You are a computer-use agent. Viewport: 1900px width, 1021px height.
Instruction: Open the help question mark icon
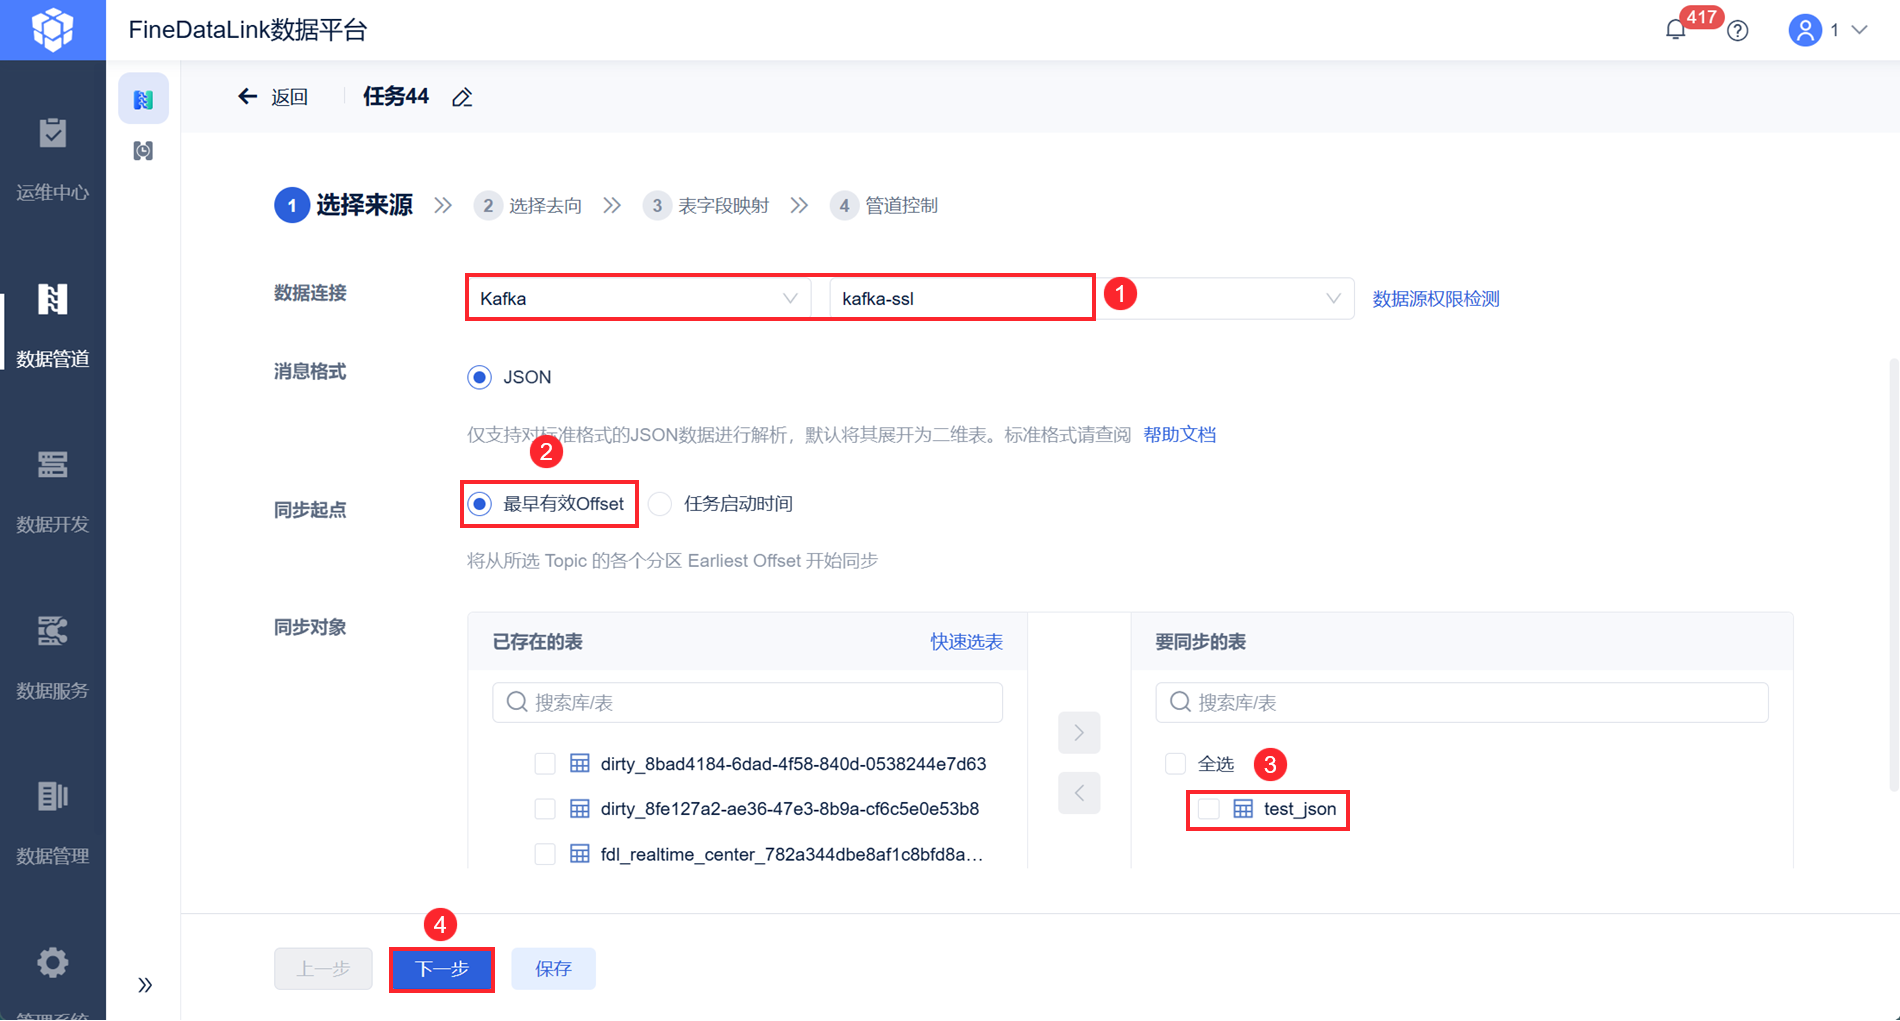pyautogui.click(x=1738, y=31)
